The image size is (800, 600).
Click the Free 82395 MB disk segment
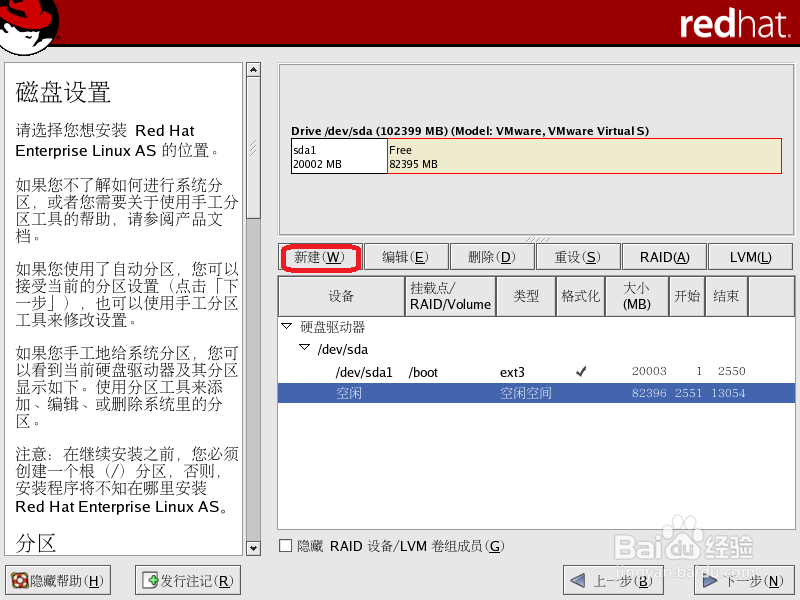click(584, 157)
